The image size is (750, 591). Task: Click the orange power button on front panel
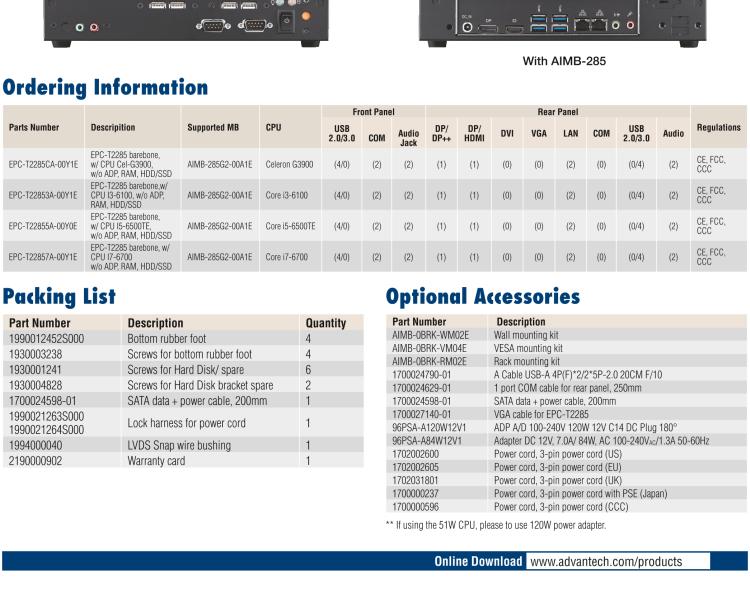(x=306, y=16)
